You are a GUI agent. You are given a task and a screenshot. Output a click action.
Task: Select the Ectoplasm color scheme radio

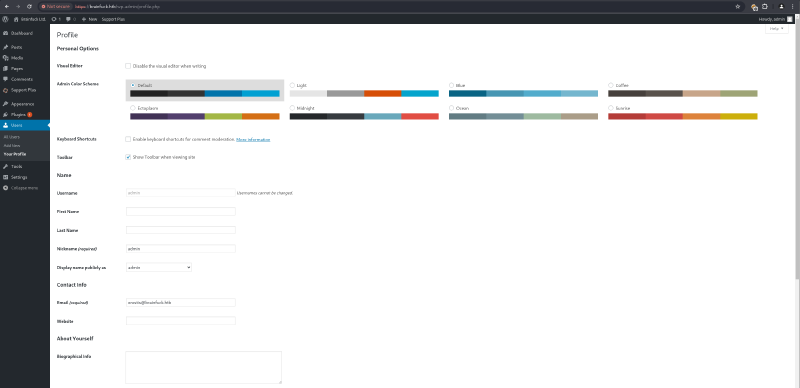(133, 108)
